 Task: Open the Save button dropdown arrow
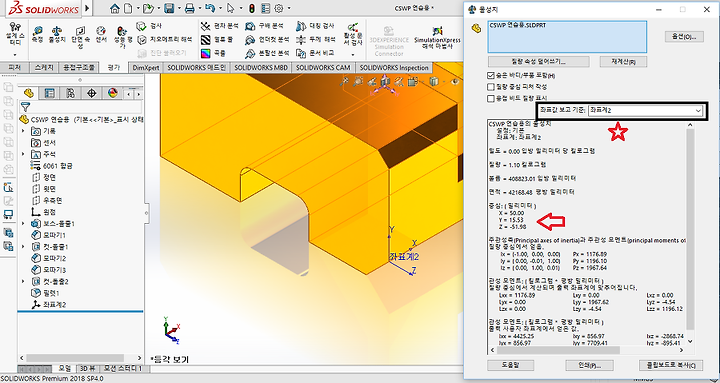pos(179,8)
